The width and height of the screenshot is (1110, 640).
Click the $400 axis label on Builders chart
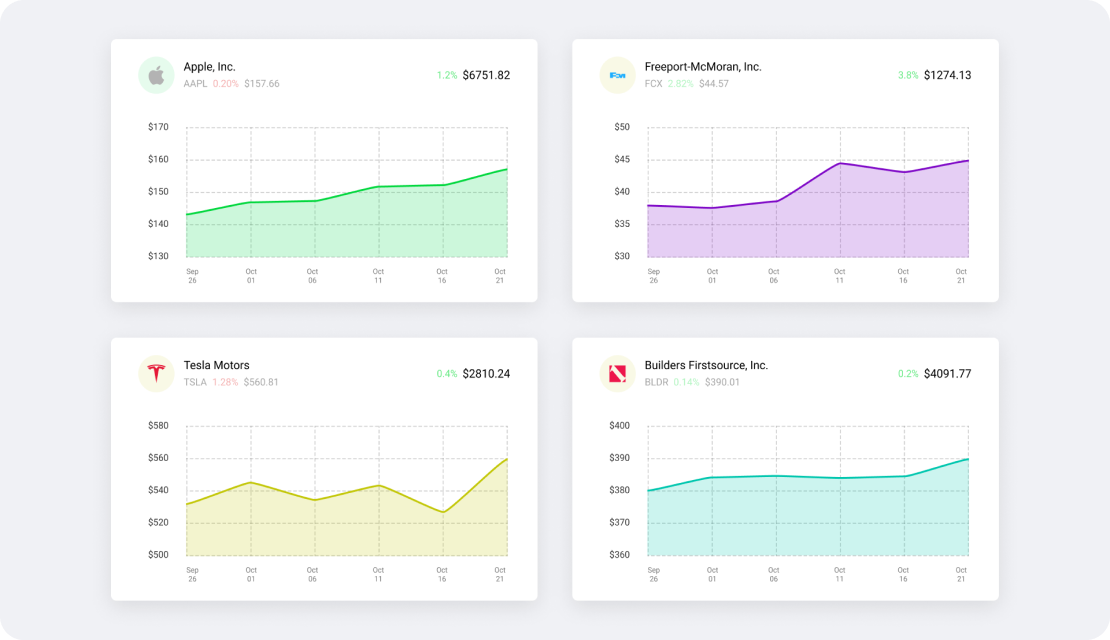pos(619,426)
